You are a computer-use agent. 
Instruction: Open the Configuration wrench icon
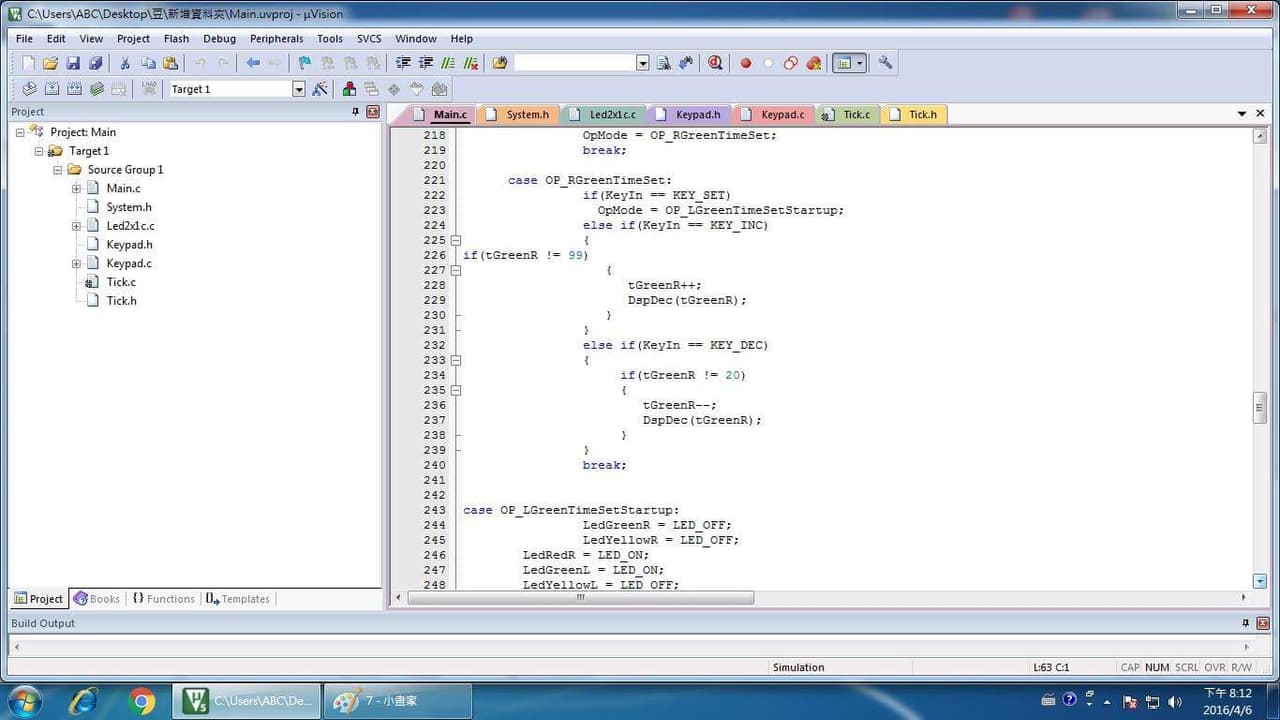point(885,62)
